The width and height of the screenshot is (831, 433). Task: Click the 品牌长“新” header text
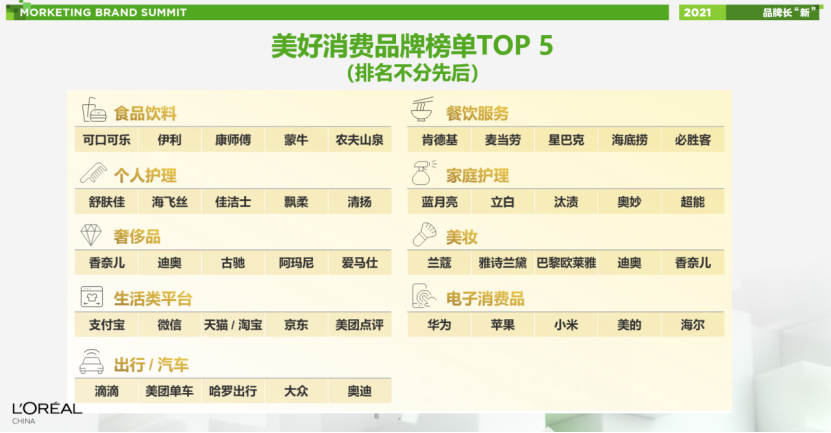(x=790, y=13)
